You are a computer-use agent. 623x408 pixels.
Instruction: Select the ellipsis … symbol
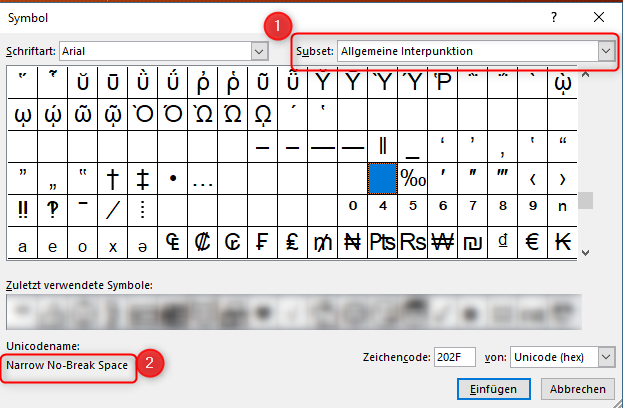(x=203, y=178)
